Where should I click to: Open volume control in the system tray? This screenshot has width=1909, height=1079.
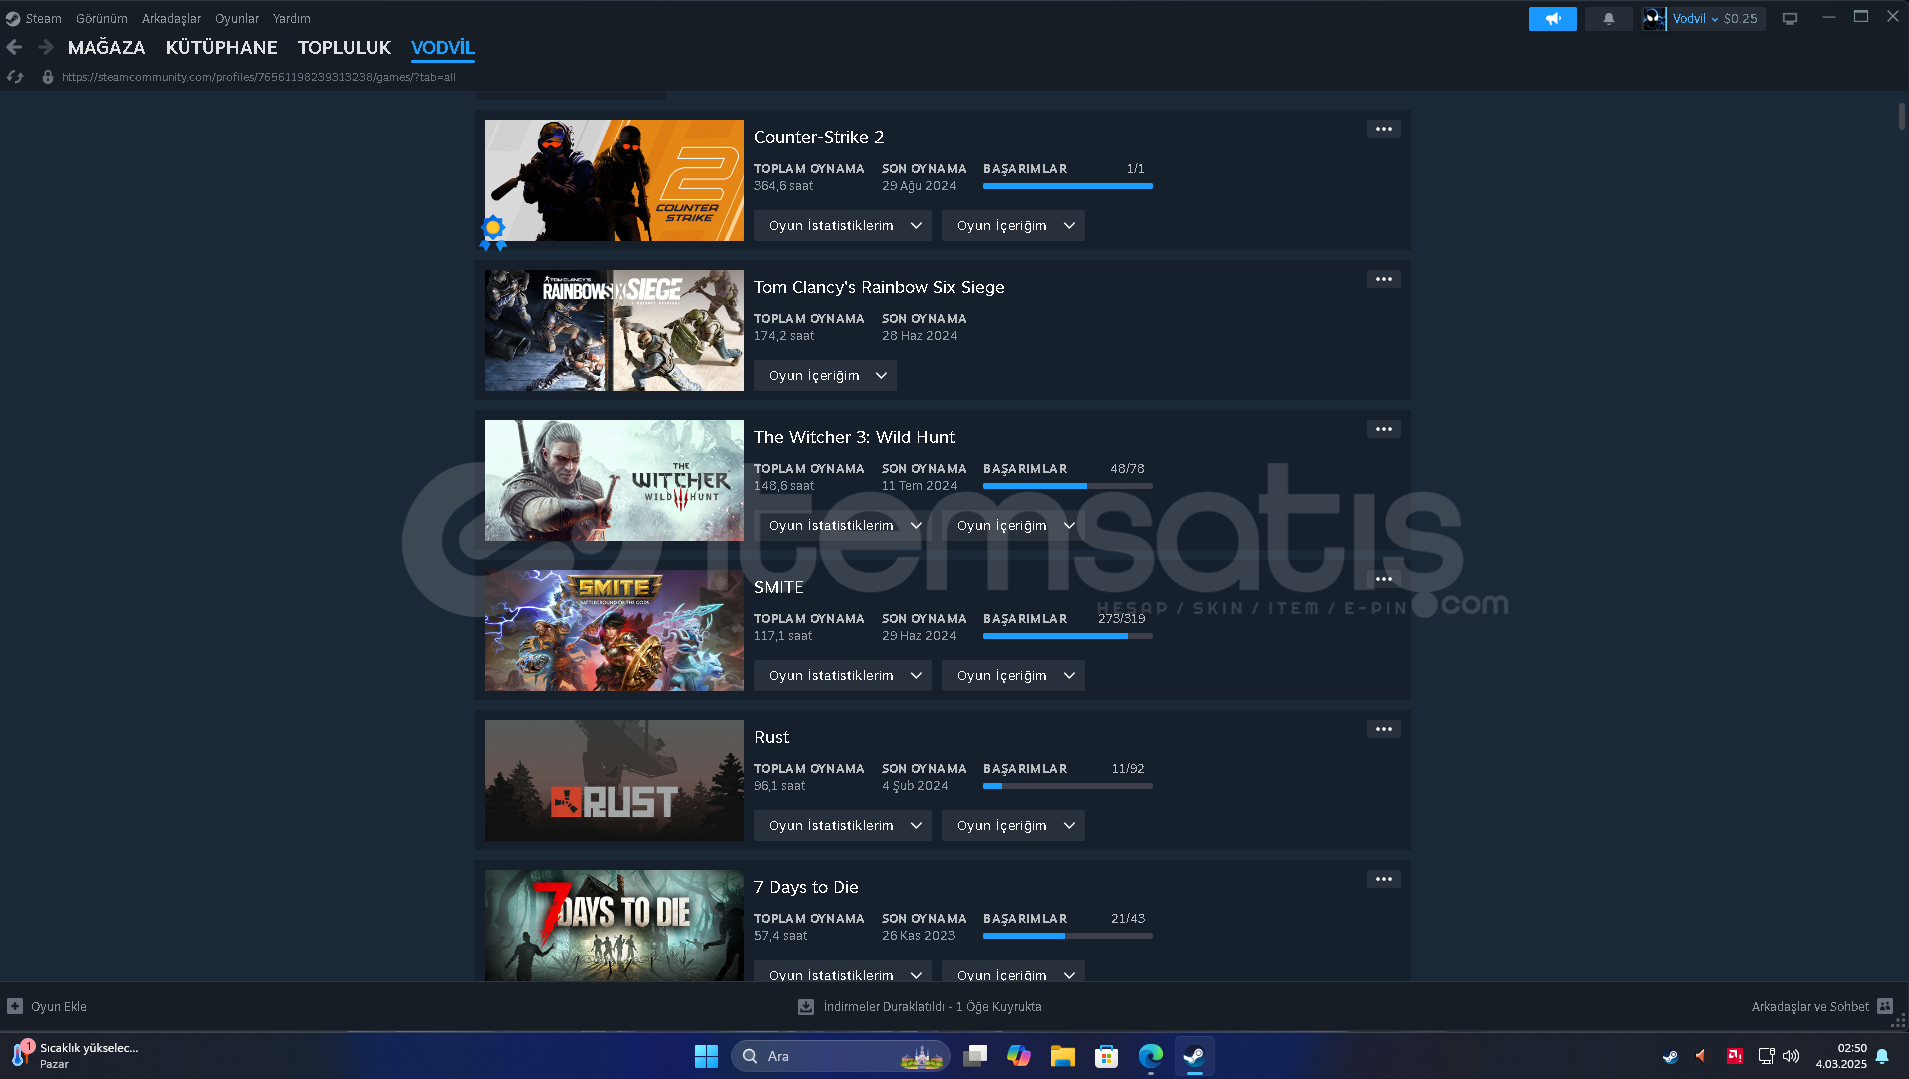click(x=1791, y=1056)
